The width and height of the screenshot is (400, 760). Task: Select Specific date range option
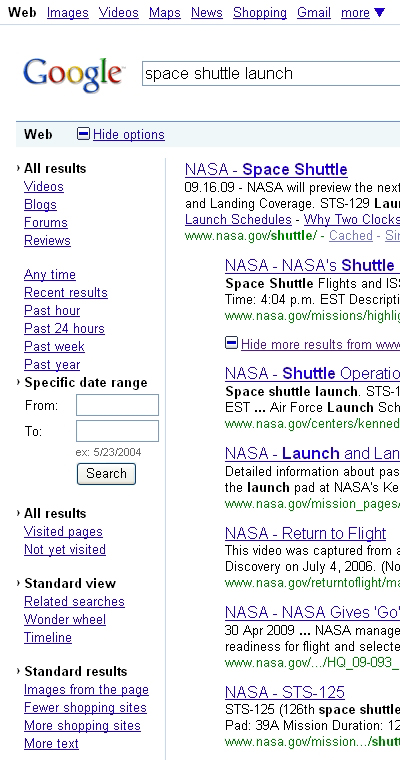[x=86, y=382]
